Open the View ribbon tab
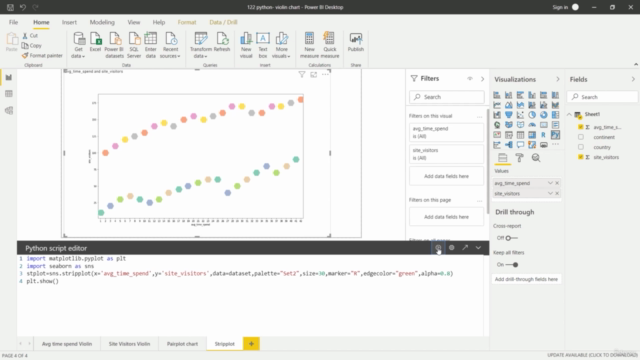Image resolution: width=640 pixels, height=360 pixels. [133, 22]
